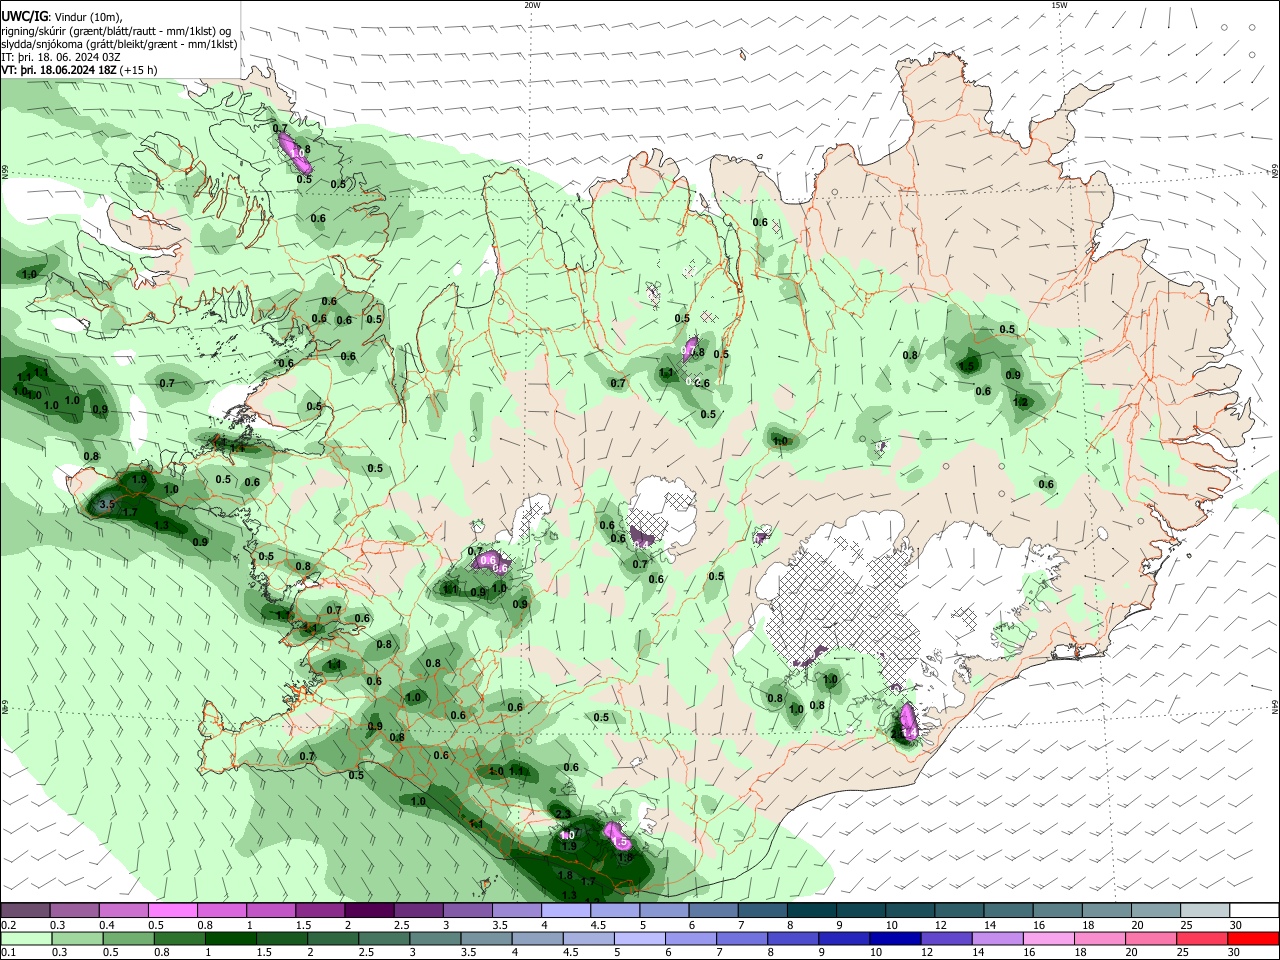Screen dimensions: 1280x960
Task: Click the 15W longitude label
Action: (1059, 5)
